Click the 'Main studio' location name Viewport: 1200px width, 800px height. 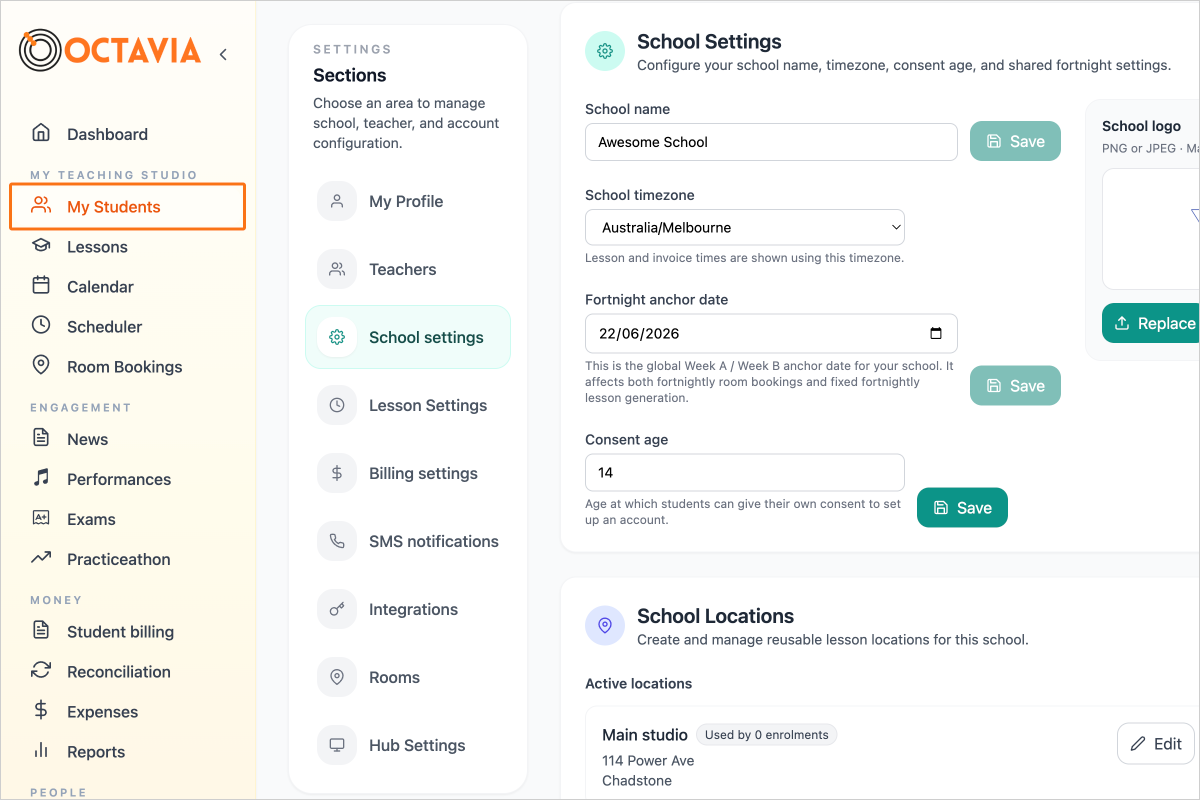pyautogui.click(x=645, y=735)
